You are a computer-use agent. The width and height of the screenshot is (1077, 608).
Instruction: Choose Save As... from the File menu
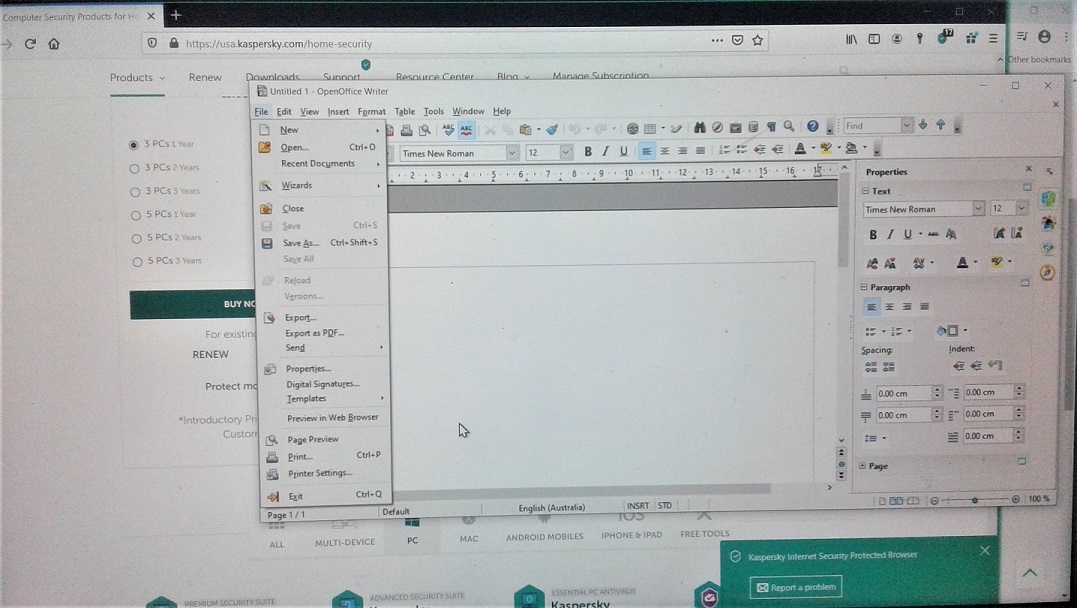pos(320,243)
